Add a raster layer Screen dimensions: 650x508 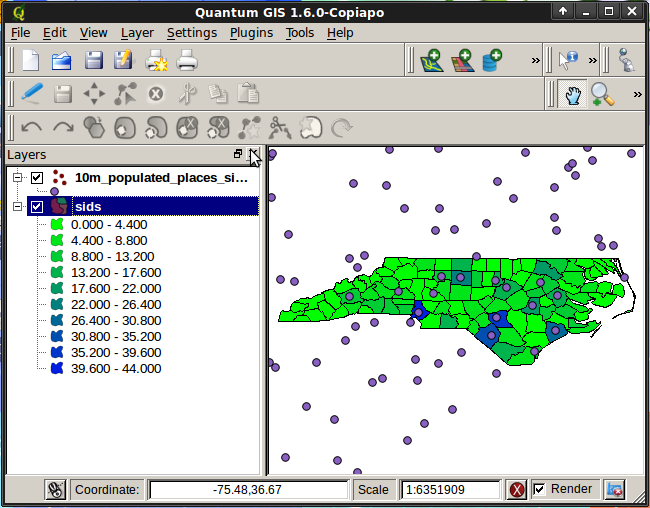tap(462, 61)
